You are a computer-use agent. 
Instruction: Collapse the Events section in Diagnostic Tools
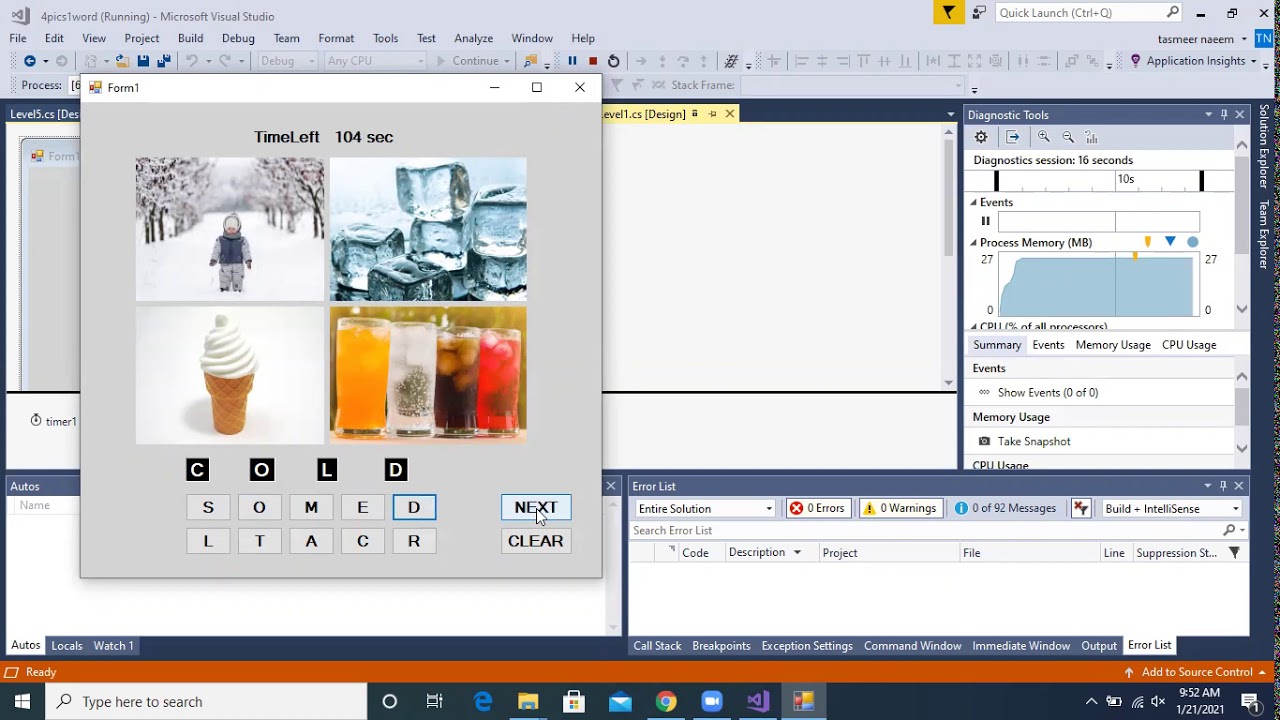click(974, 202)
